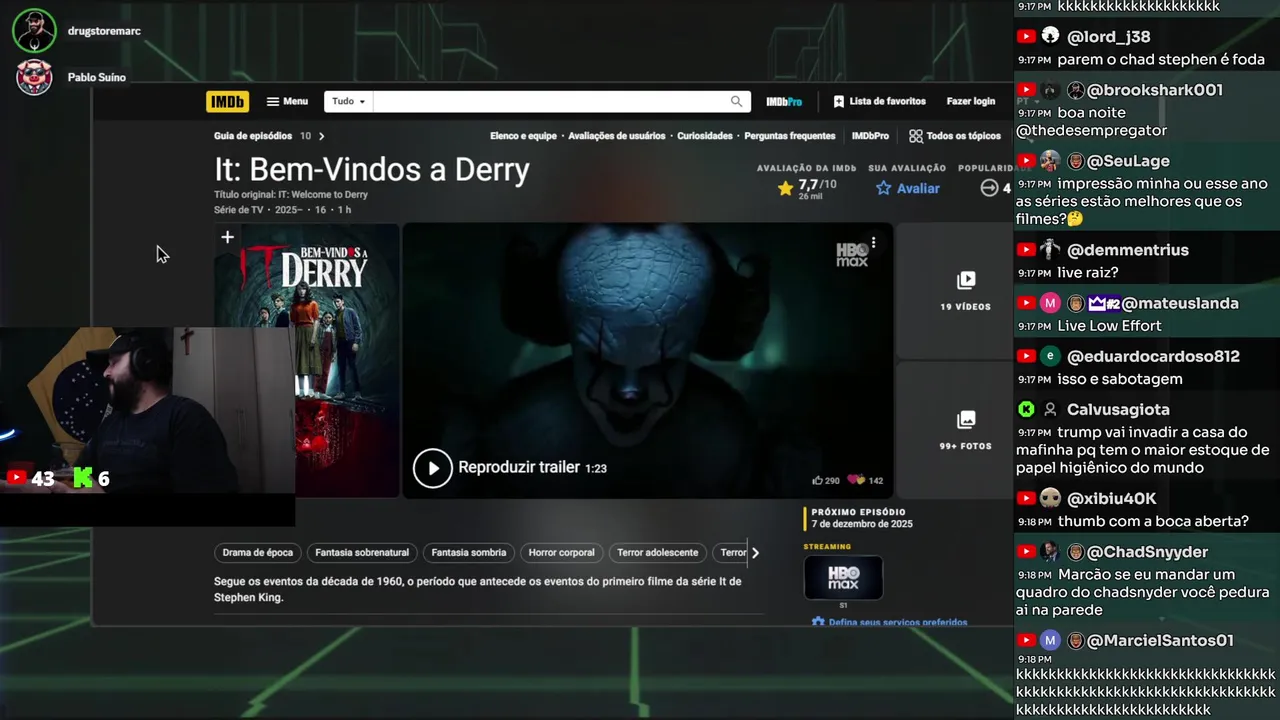Open Curiosidades section

pos(705,136)
